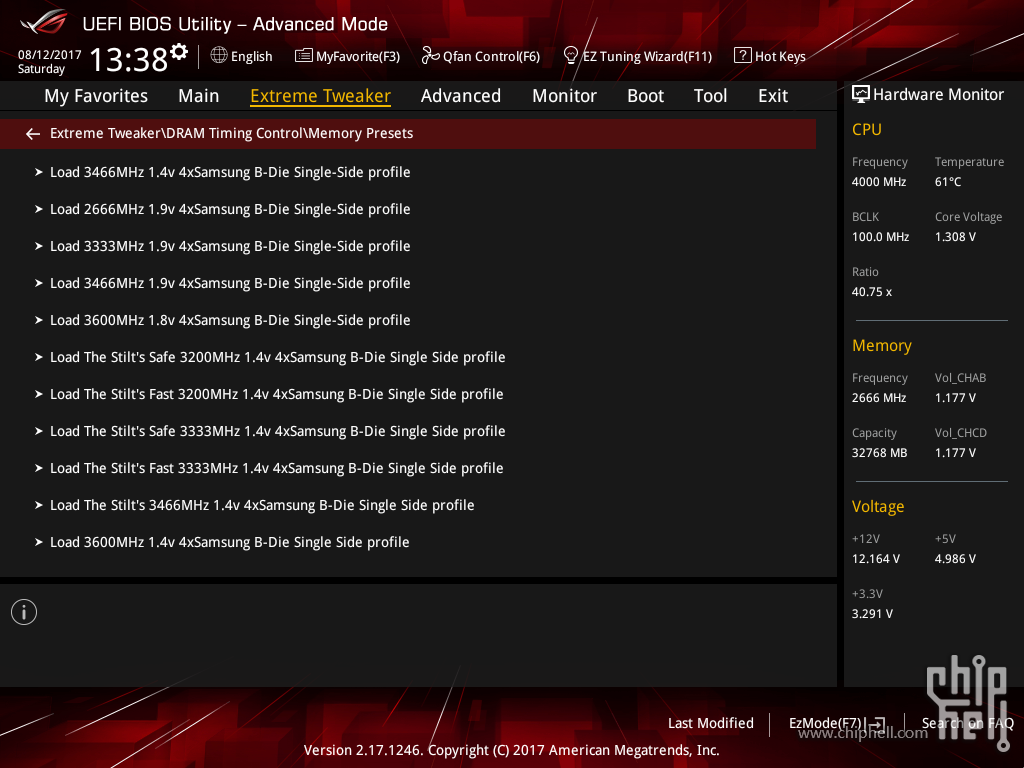
Task: Click the Hardware Monitor display icon
Action: click(861, 95)
